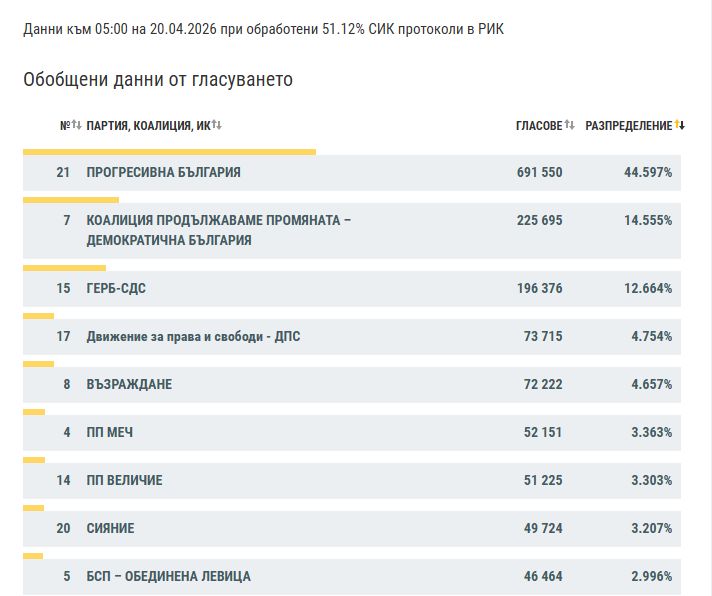Click the yellow result bar above ГЕРБ-СДС
712x596 pixels.
(64, 268)
